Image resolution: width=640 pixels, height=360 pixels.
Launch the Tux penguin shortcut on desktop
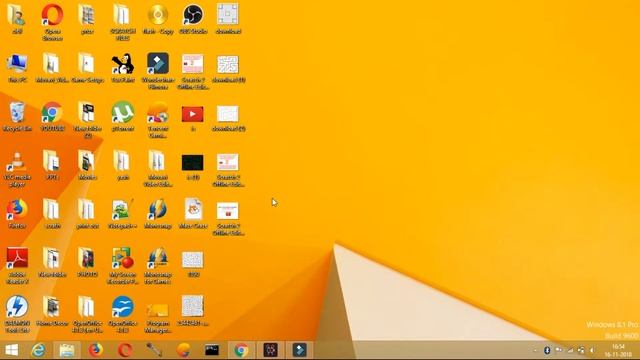122,64
